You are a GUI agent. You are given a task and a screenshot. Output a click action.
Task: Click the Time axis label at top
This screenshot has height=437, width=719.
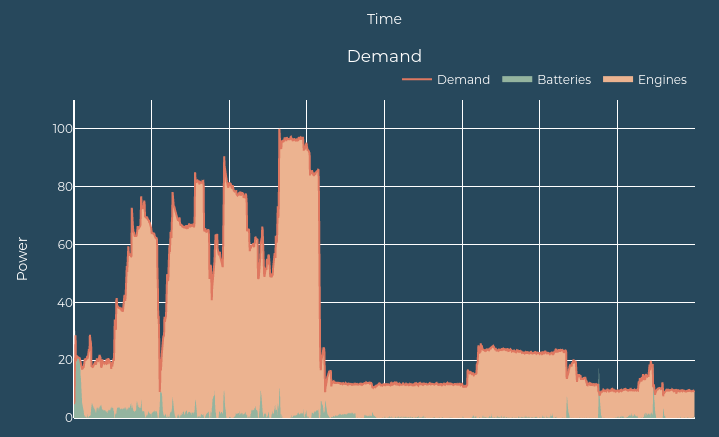384,19
